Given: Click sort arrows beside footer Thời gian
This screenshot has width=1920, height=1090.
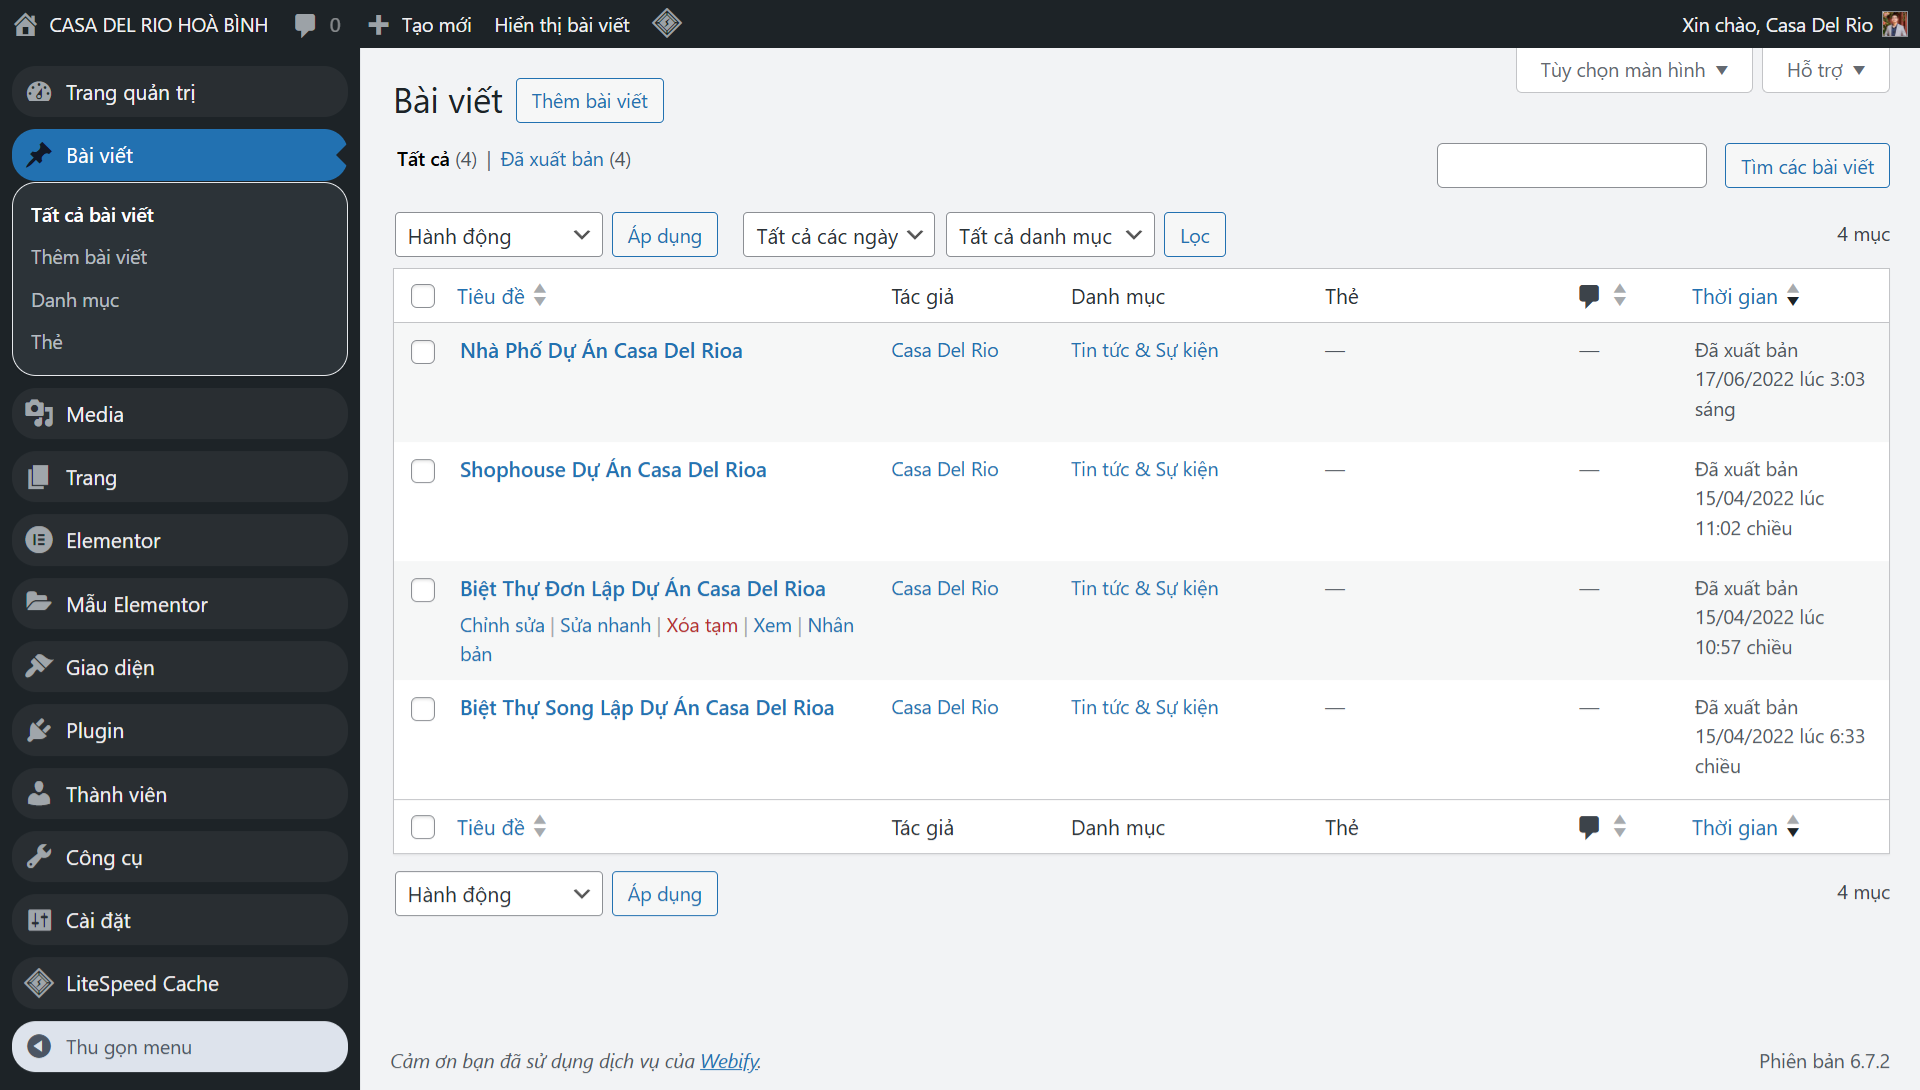Looking at the screenshot, I should coord(1793,826).
